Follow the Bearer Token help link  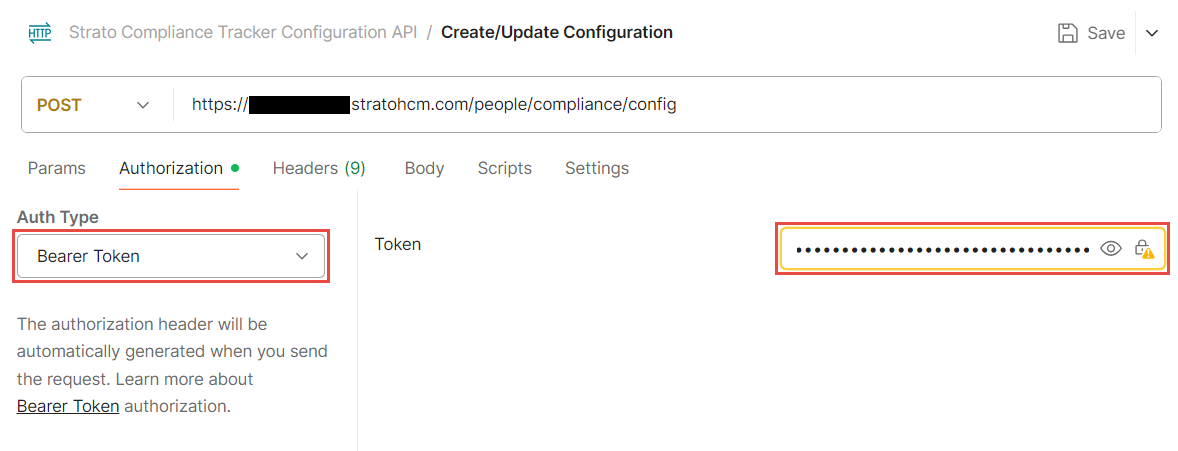tap(68, 406)
